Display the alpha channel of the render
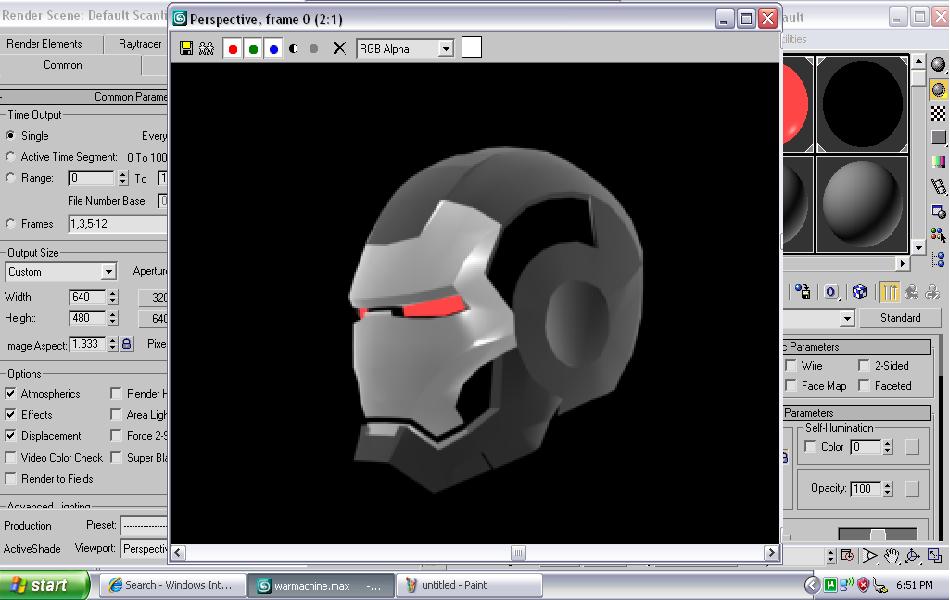 tap(294, 48)
